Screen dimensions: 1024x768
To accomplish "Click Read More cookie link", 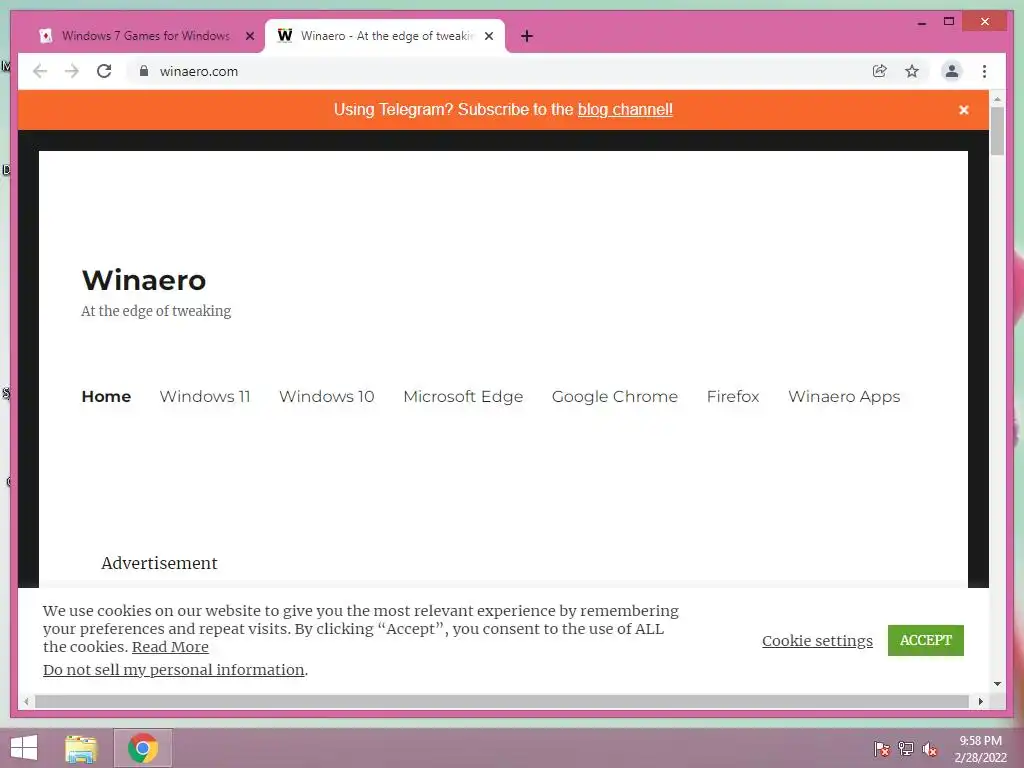I will point(170,647).
